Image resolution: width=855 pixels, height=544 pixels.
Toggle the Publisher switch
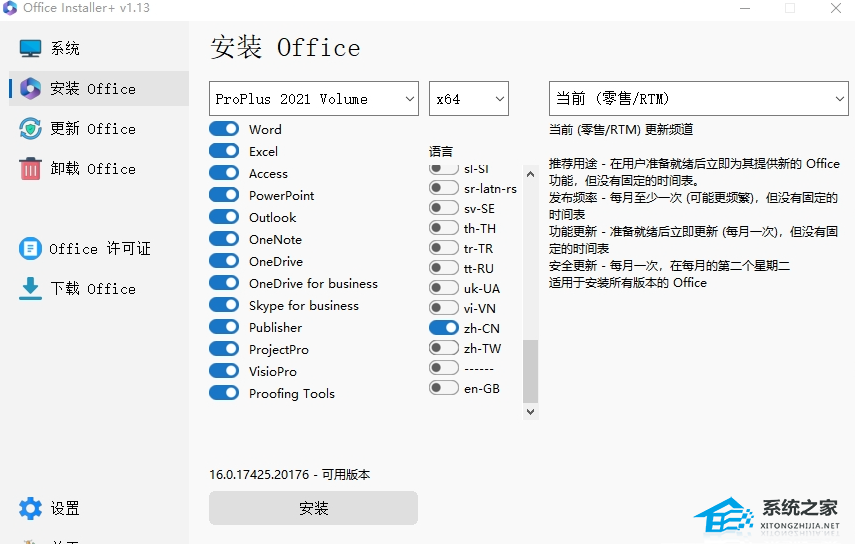point(224,327)
